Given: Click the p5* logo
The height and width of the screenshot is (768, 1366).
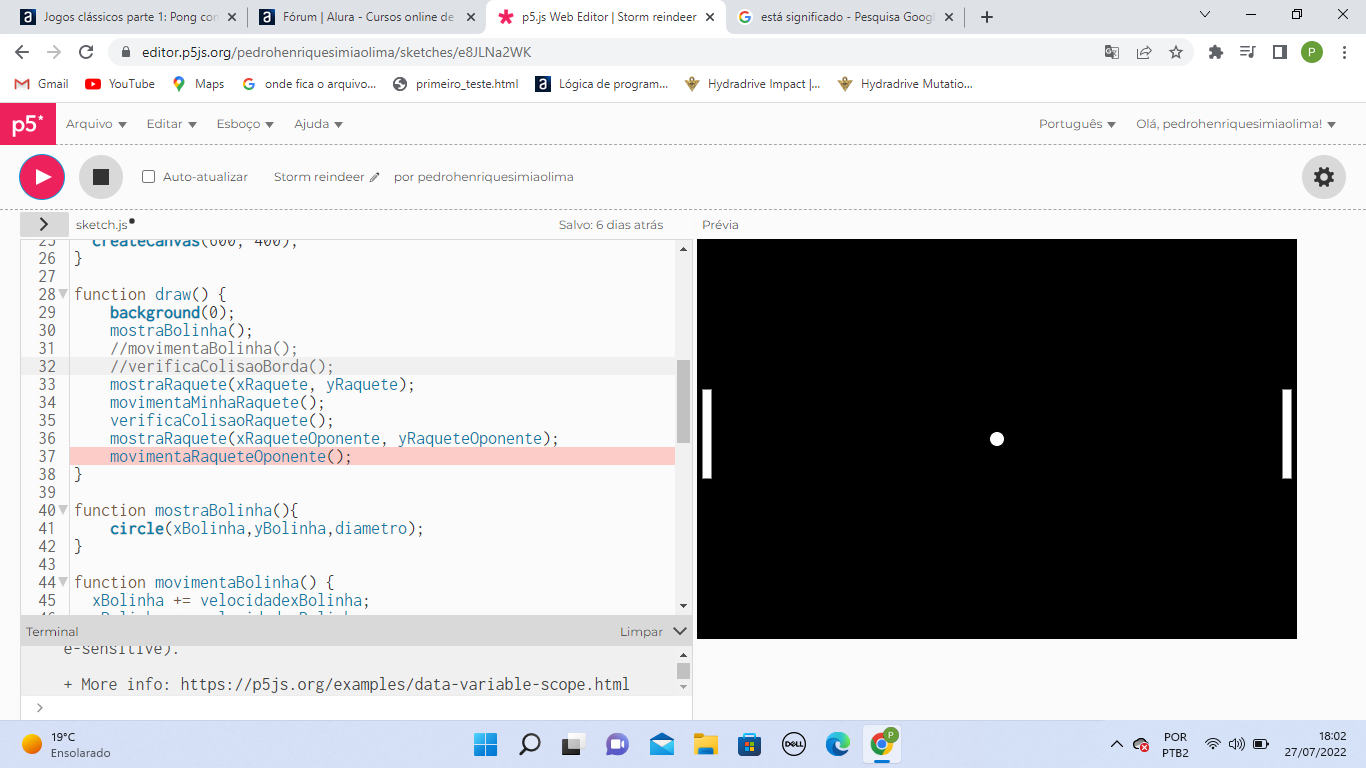Looking at the screenshot, I should tap(28, 124).
